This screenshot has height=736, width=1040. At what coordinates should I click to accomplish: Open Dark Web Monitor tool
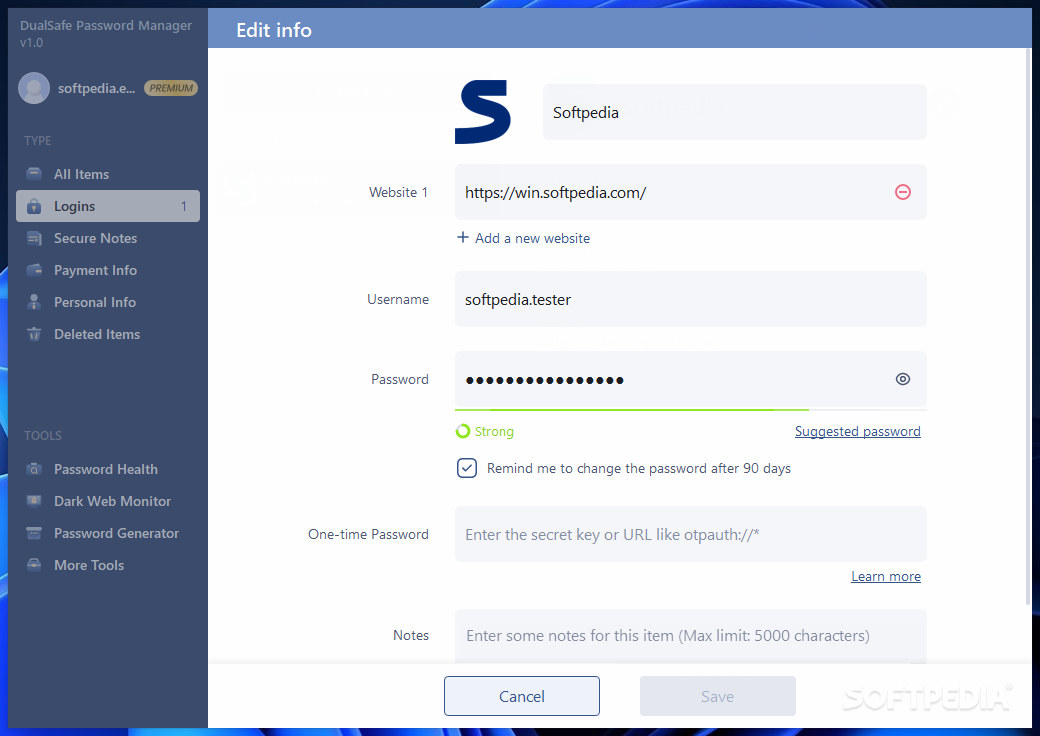click(108, 501)
